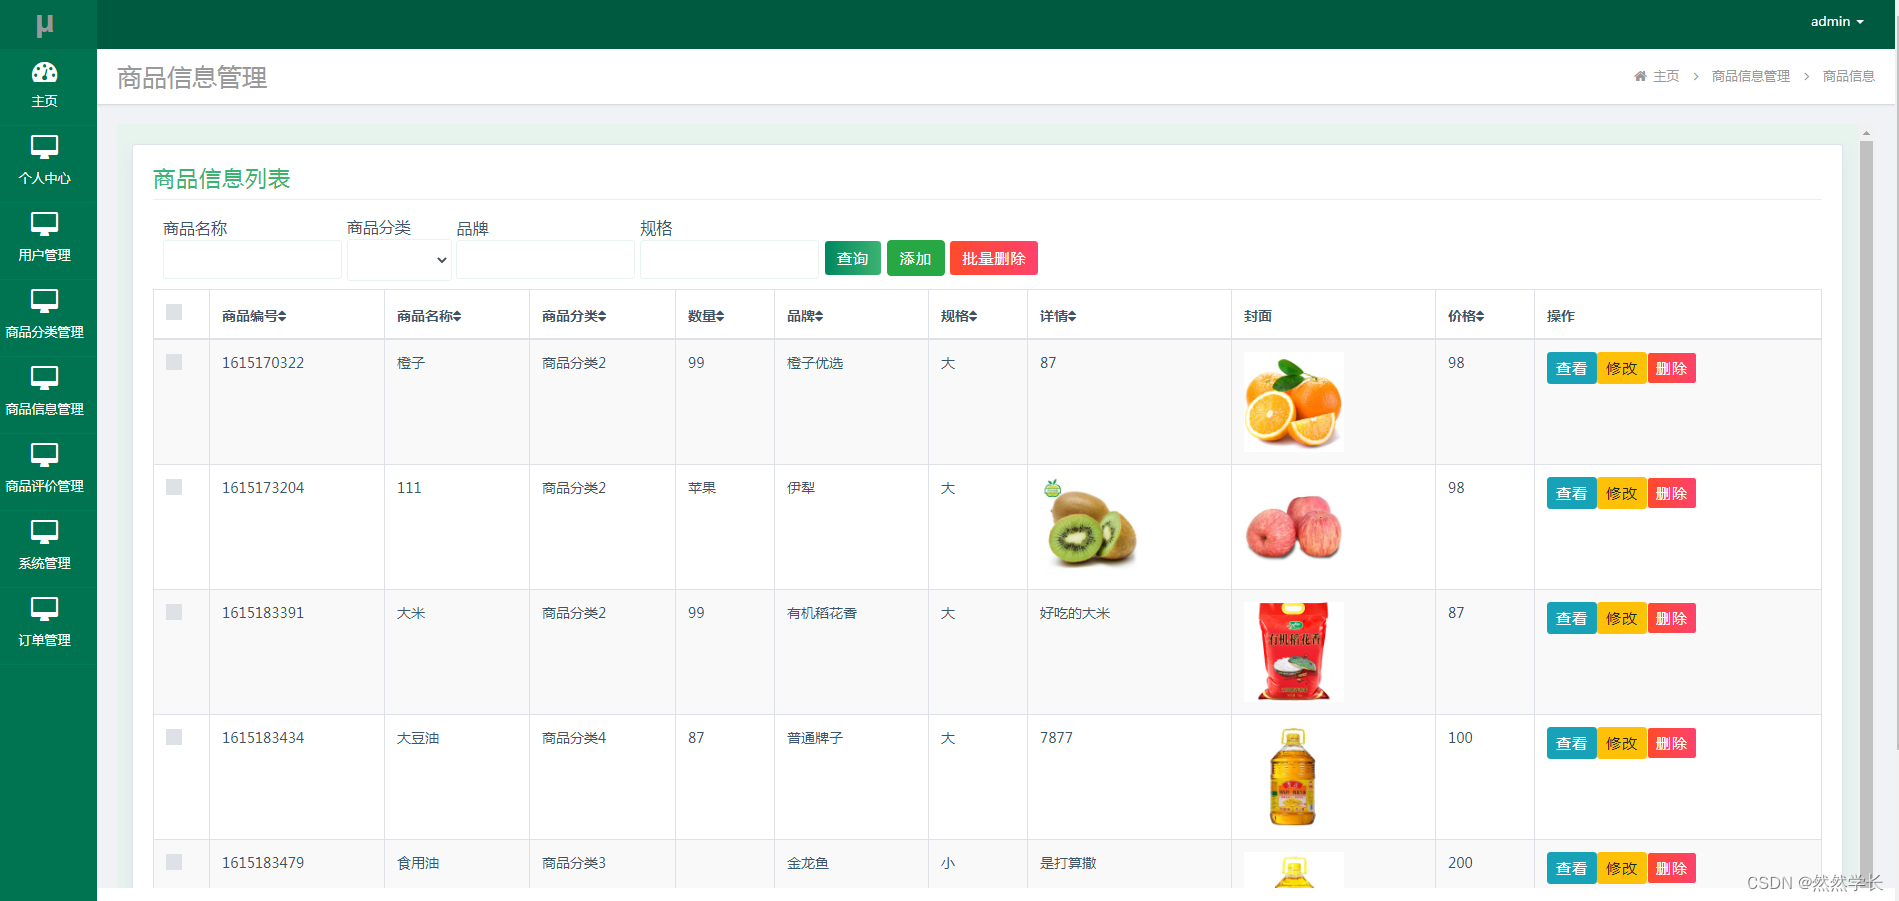Check the row for 1615183434
Viewport: 1899px width, 901px height.
tap(174, 737)
